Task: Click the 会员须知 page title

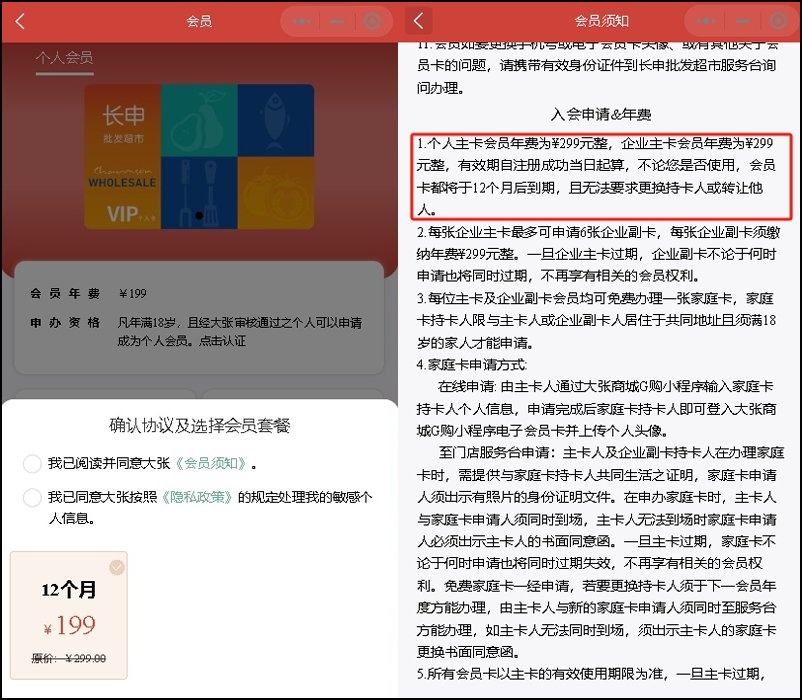Action: tap(600, 21)
